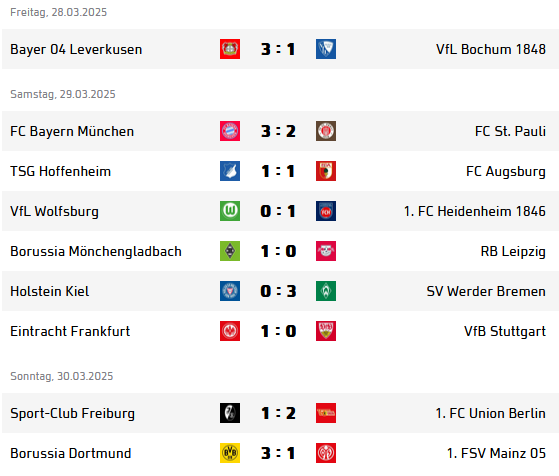Open the Eintracht Frankfurt team name link
This screenshot has height=476, width=559.
pos(70,331)
